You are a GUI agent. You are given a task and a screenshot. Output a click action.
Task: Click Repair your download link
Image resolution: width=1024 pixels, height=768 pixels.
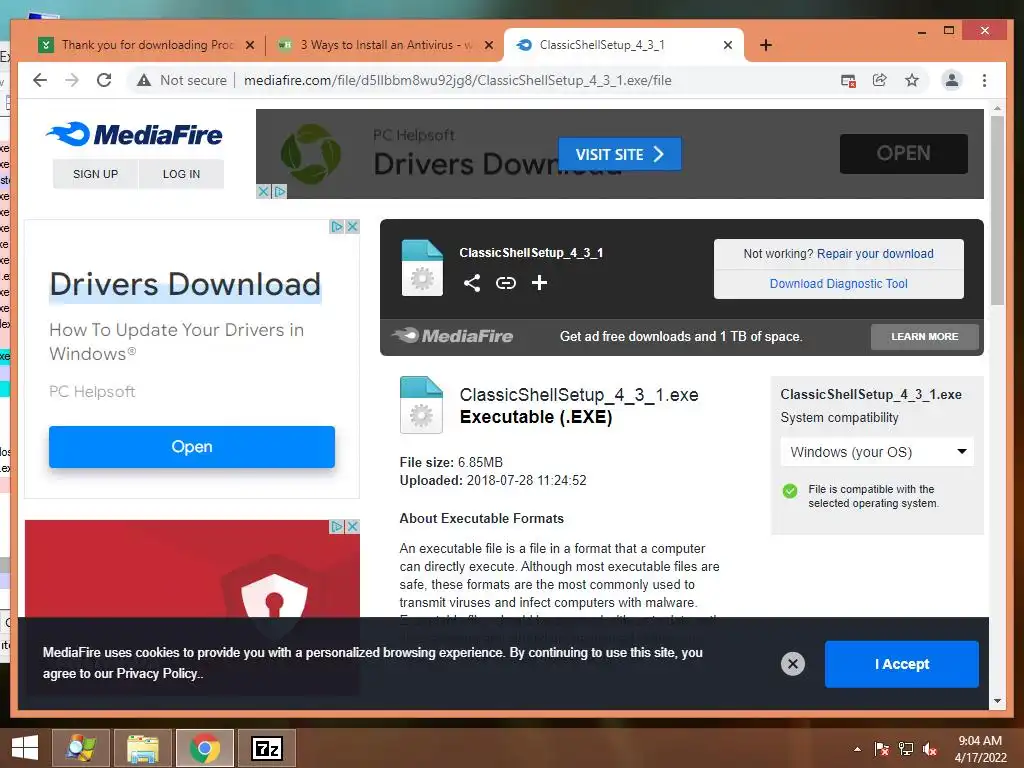pyautogui.click(x=875, y=253)
